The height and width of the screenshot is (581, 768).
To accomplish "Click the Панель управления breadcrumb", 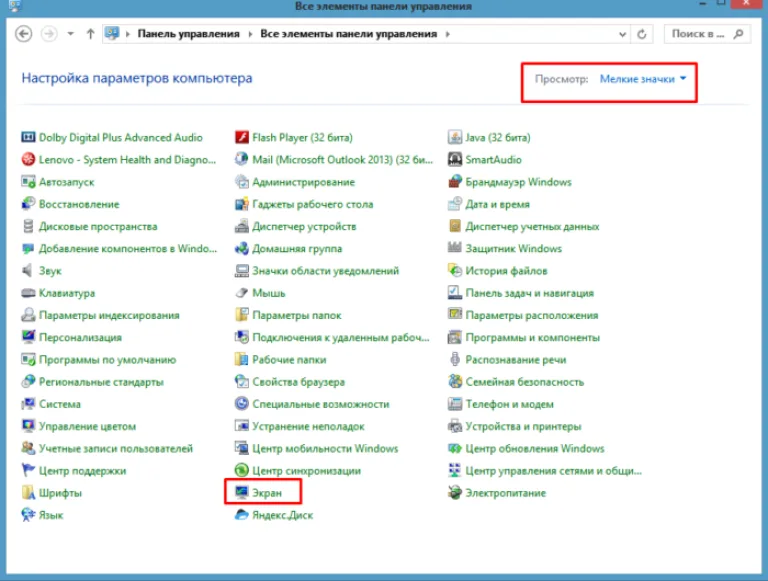I will (189, 34).
